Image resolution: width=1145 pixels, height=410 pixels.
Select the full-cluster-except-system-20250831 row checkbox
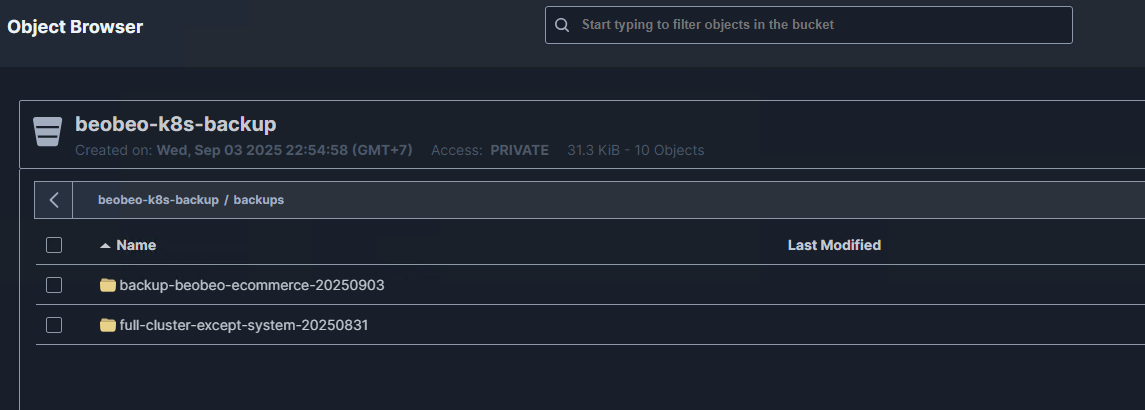point(54,325)
